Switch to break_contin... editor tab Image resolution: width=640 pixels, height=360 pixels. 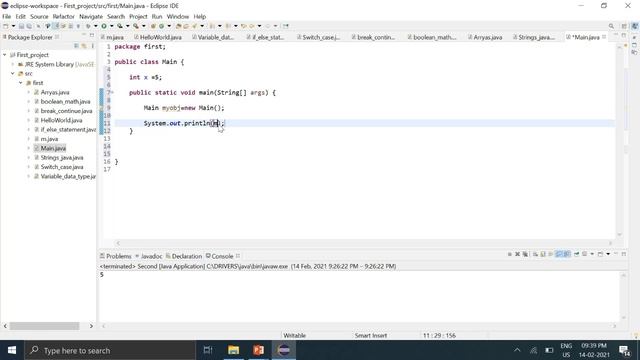pos(373,37)
